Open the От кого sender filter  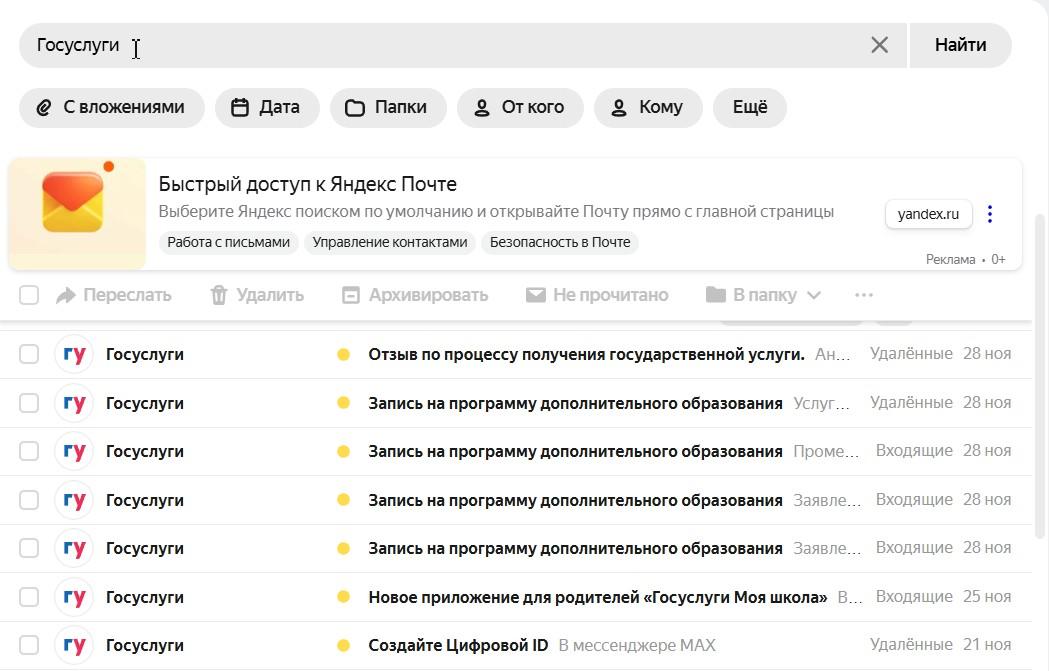[x=519, y=107]
